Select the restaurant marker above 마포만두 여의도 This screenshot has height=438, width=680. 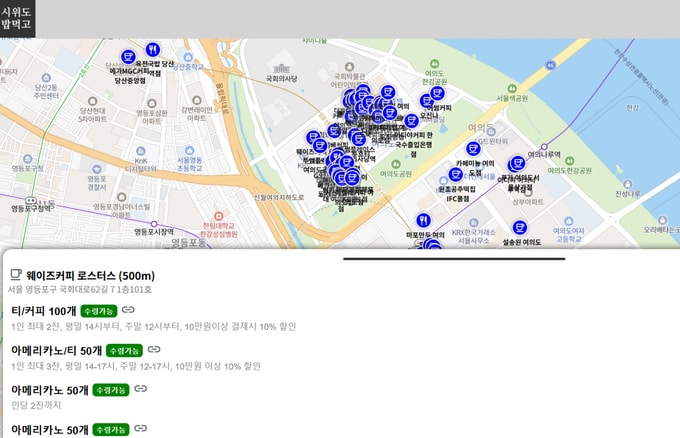423,220
